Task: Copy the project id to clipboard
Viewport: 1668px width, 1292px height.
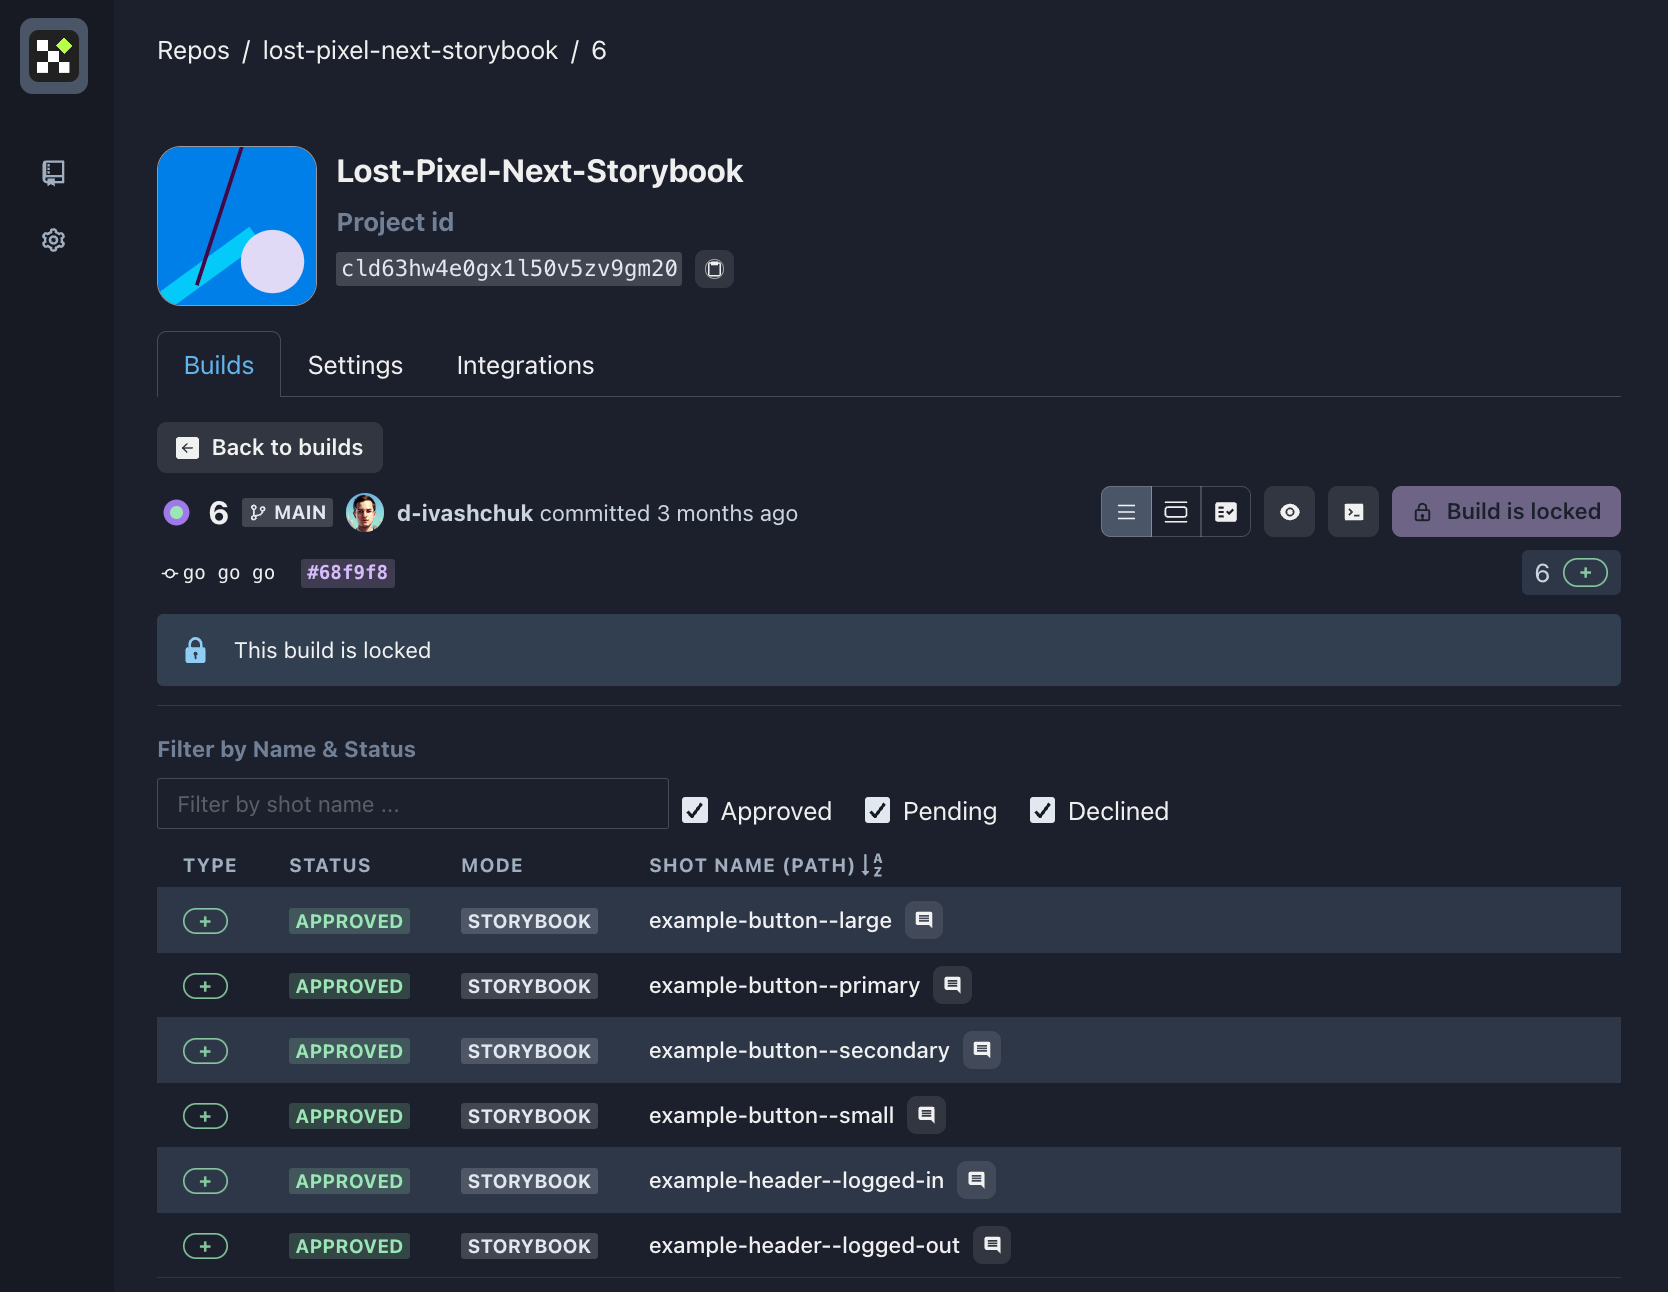Action: (714, 269)
